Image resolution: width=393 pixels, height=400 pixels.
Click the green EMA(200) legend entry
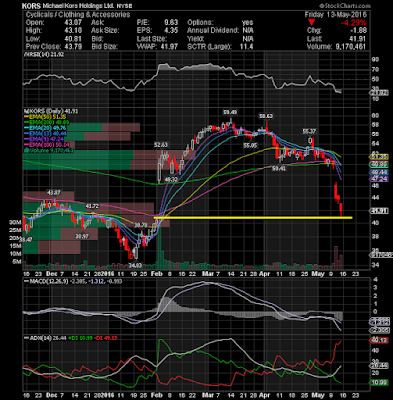[x=47, y=122]
